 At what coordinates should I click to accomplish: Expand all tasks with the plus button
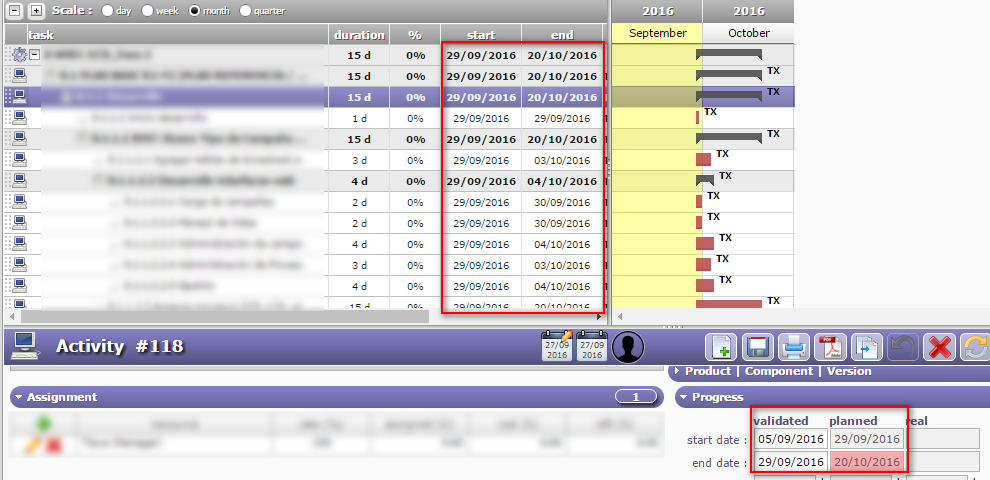pos(36,11)
